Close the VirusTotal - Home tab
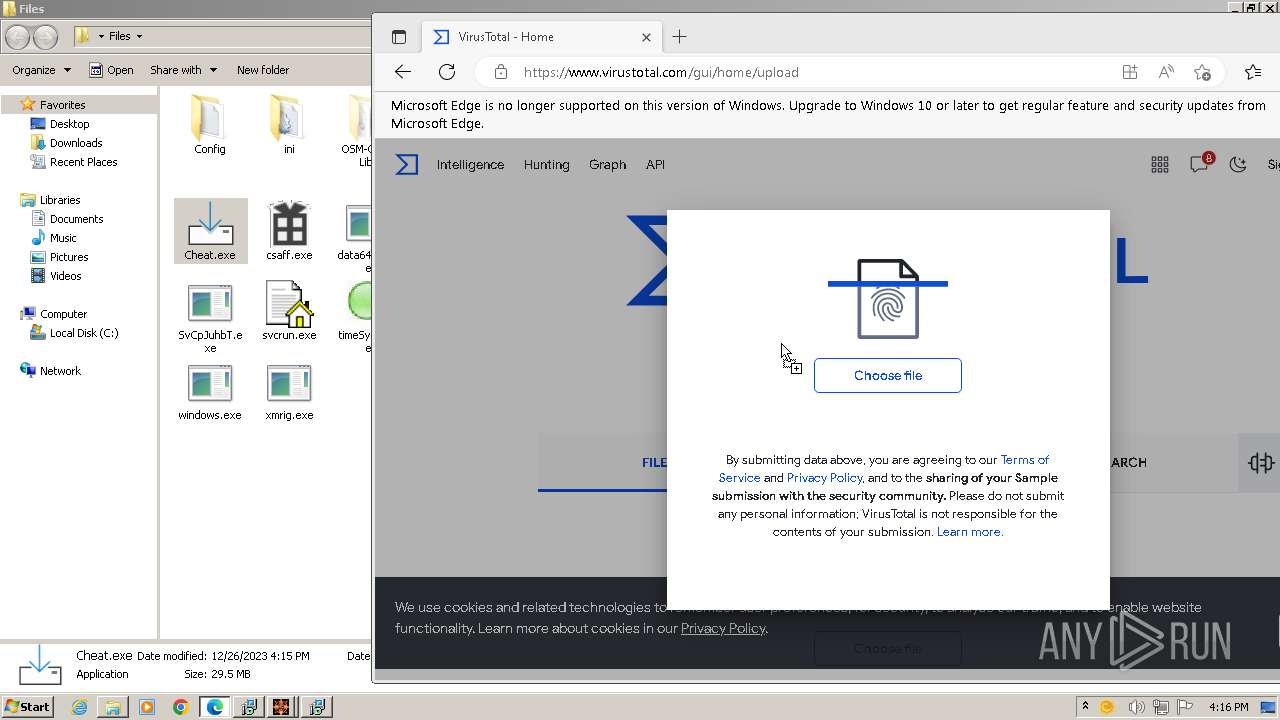This screenshot has width=1280, height=720. coord(646,37)
